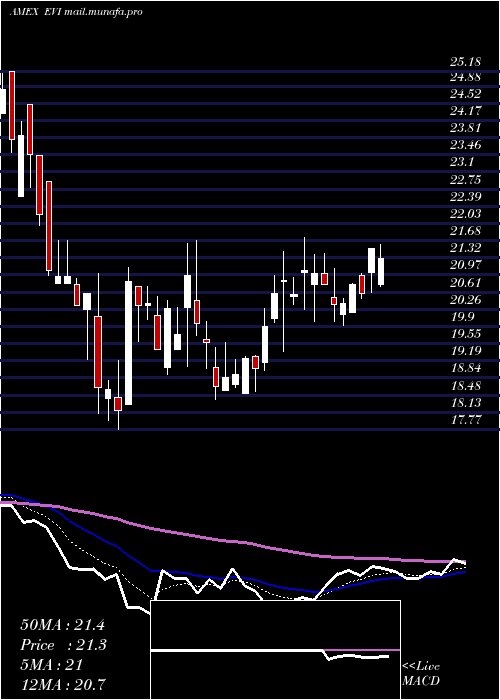Click the 24.17 price axis label

[465, 110]
